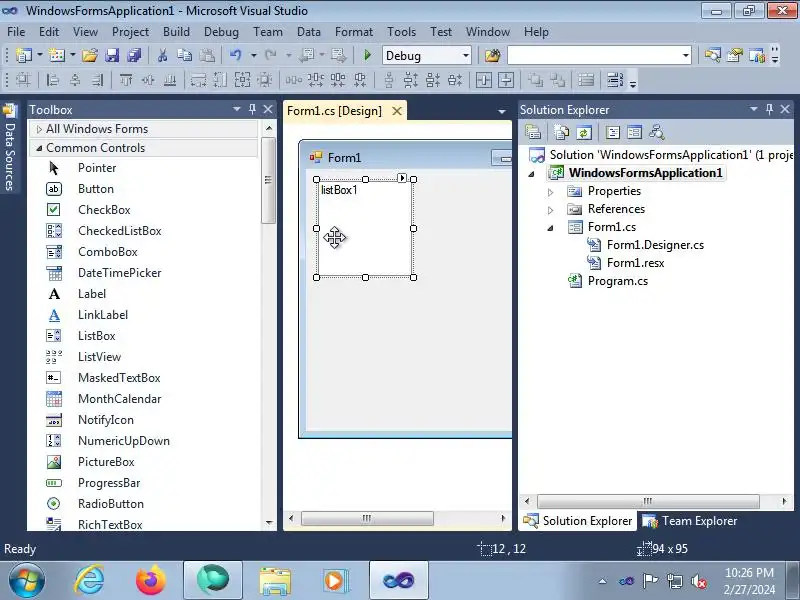800x600 pixels.
Task: Open Data Sources side tab
Action: coord(10,148)
